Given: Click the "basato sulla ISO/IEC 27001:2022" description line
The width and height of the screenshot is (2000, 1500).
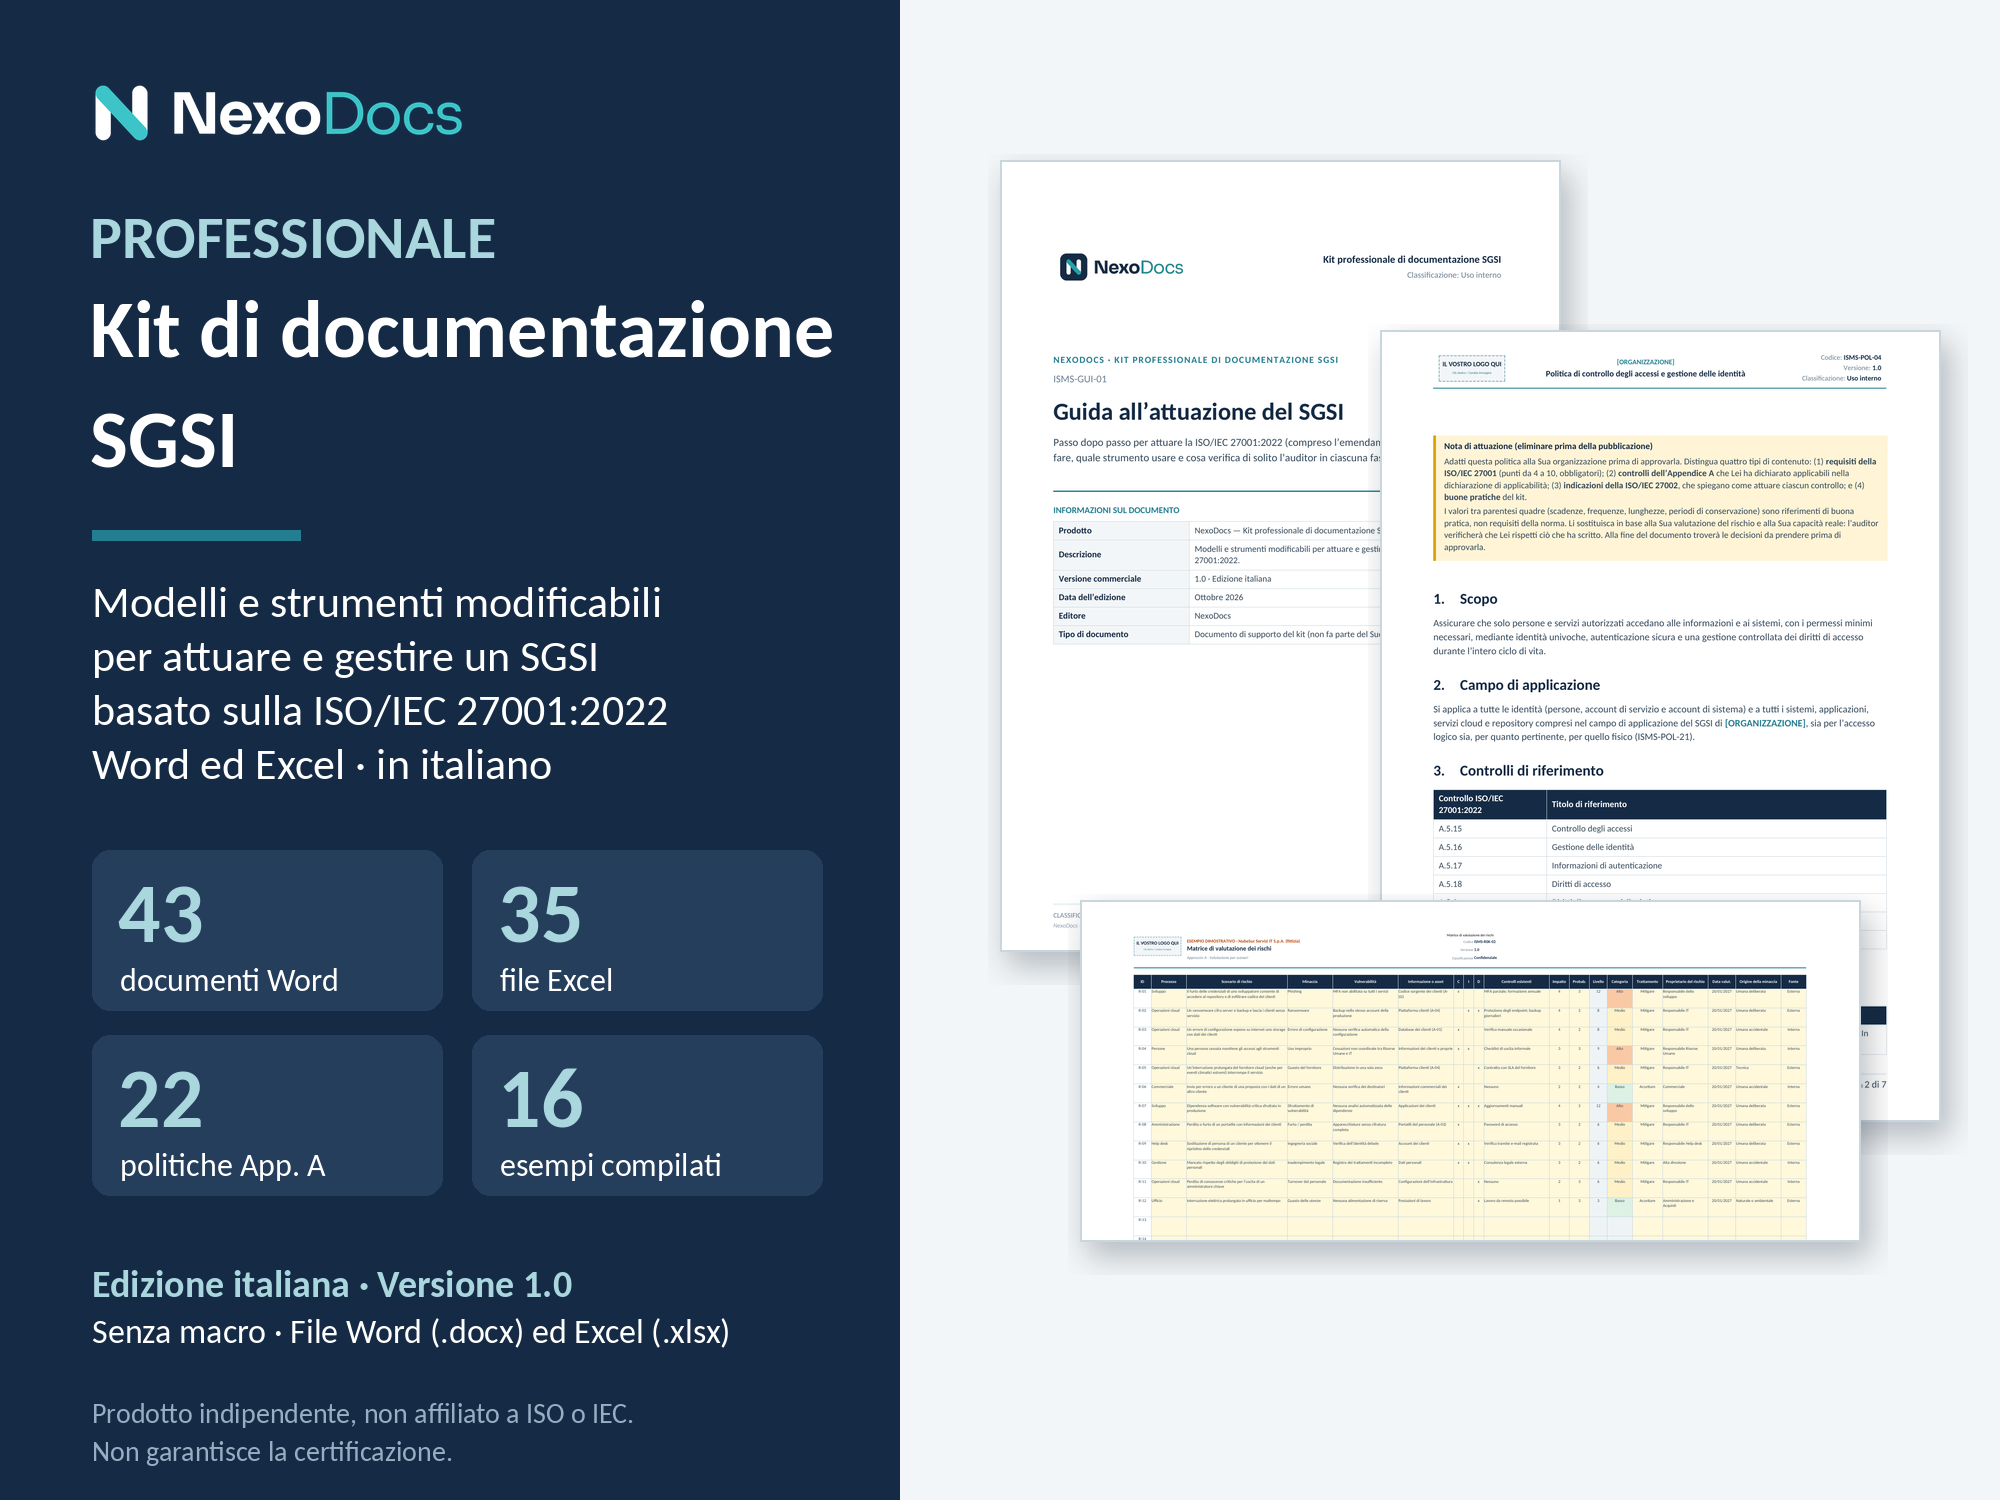Looking at the screenshot, I should click(x=380, y=711).
